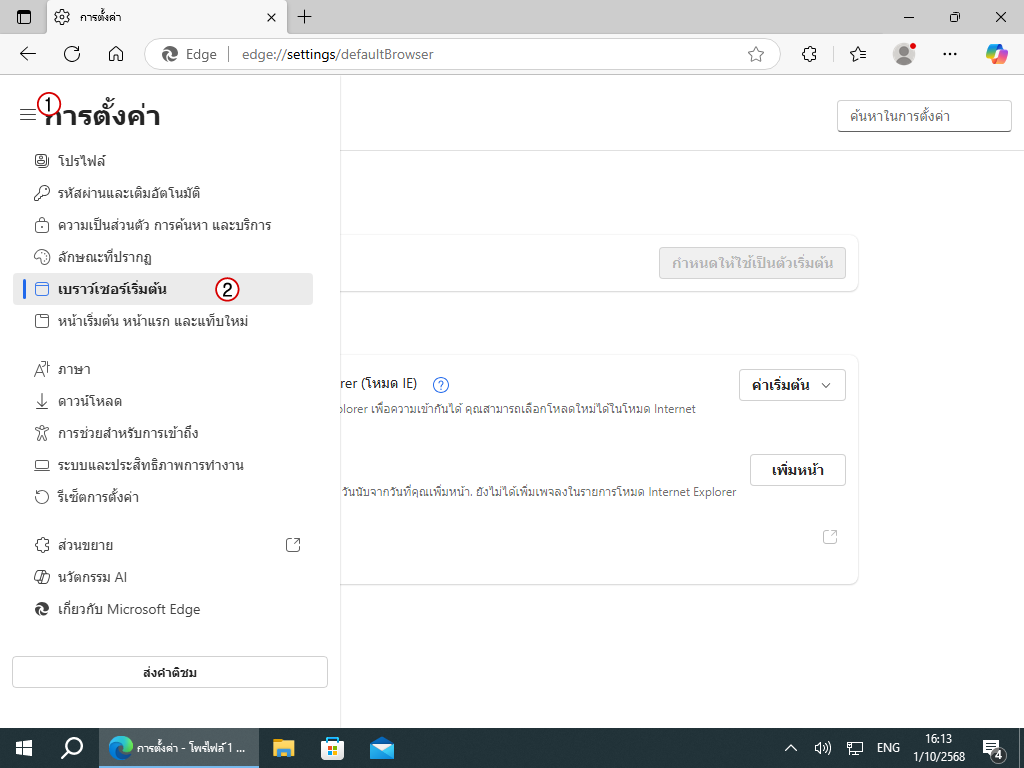Viewport: 1024px width, 768px height.
Task: Click the ส่งคำติชม button
Action: (170, 672)
